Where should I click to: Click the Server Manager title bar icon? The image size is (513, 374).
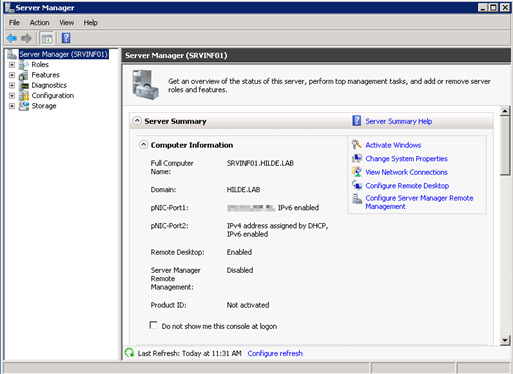9,7
